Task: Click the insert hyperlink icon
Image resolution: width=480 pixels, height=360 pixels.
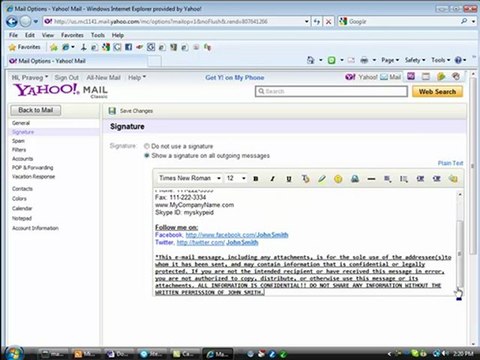Action: (x=355, y=179)
